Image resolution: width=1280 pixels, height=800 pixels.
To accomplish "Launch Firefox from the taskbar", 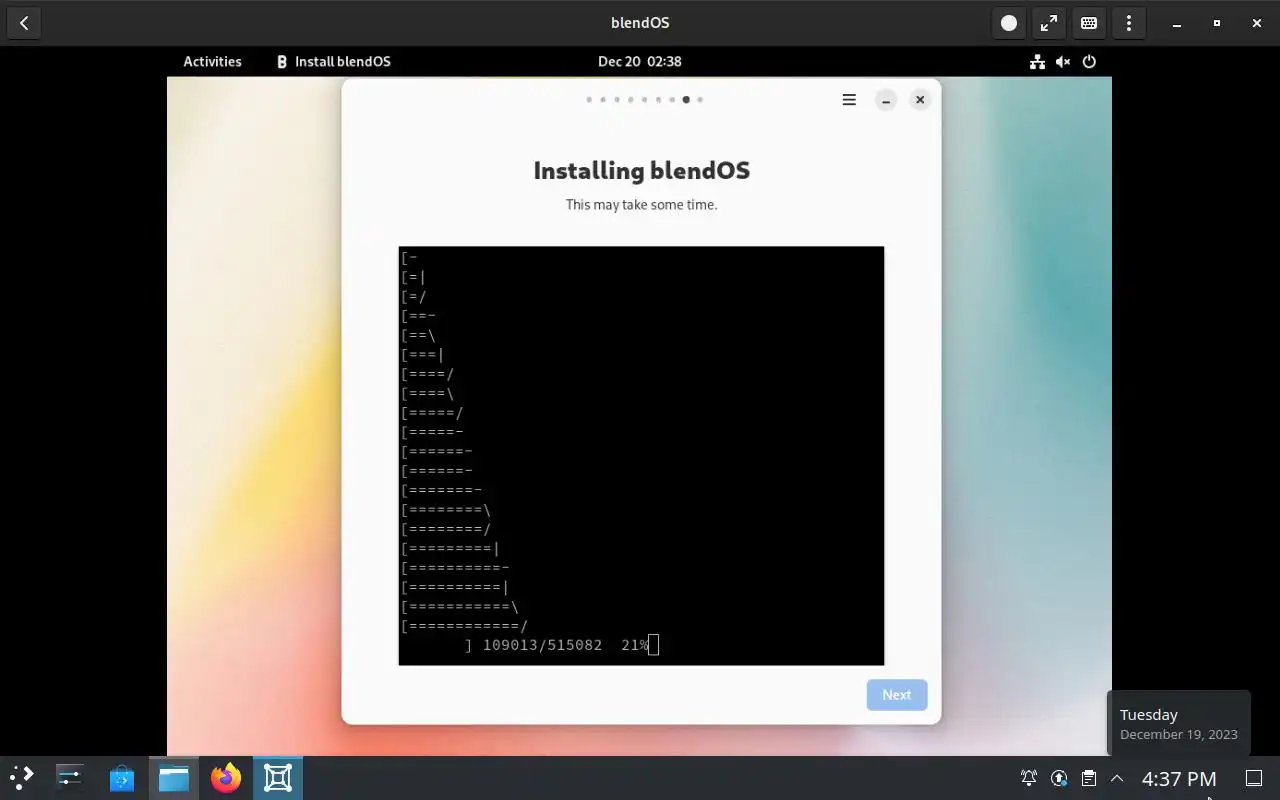I will (226, 777).
